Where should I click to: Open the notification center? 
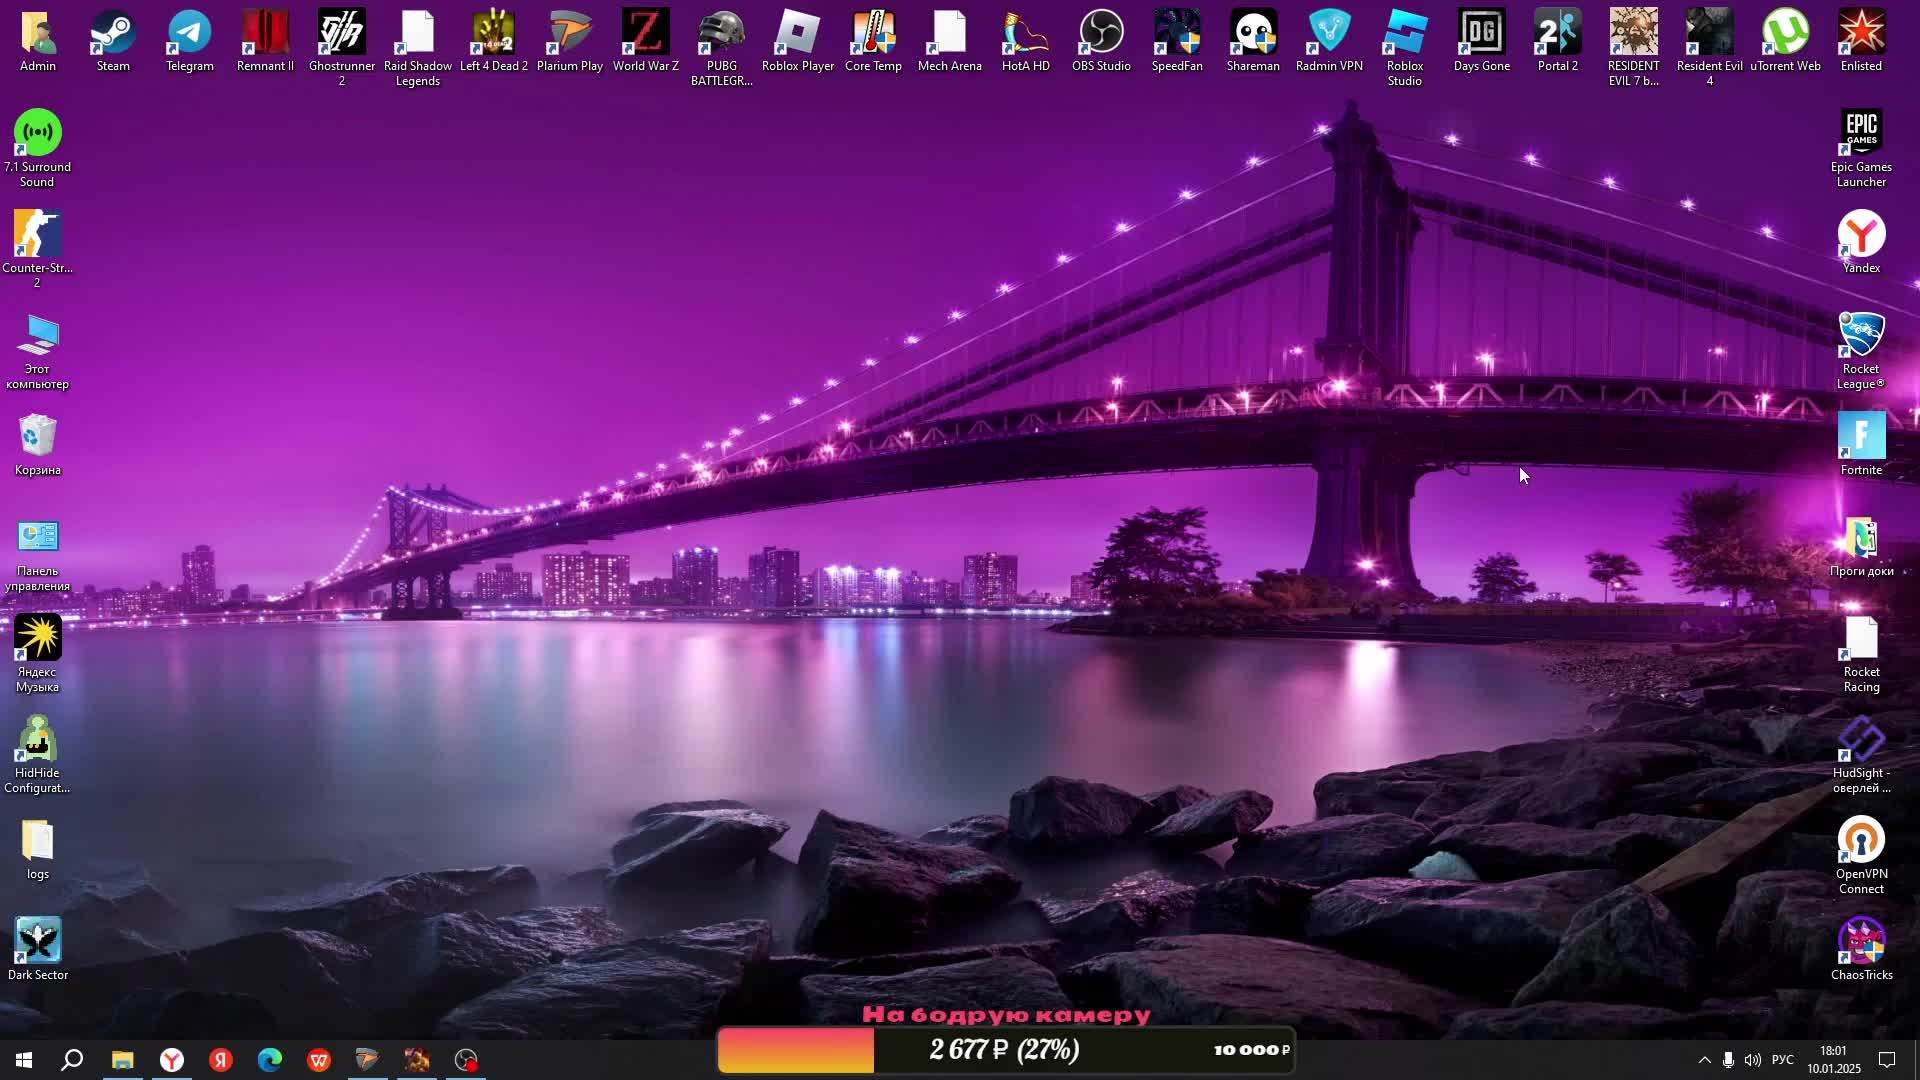(1887, 1060)
